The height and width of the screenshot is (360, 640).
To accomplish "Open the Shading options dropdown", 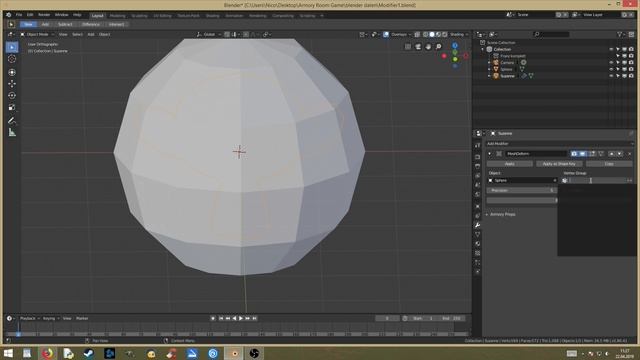I will click(459, 34).
